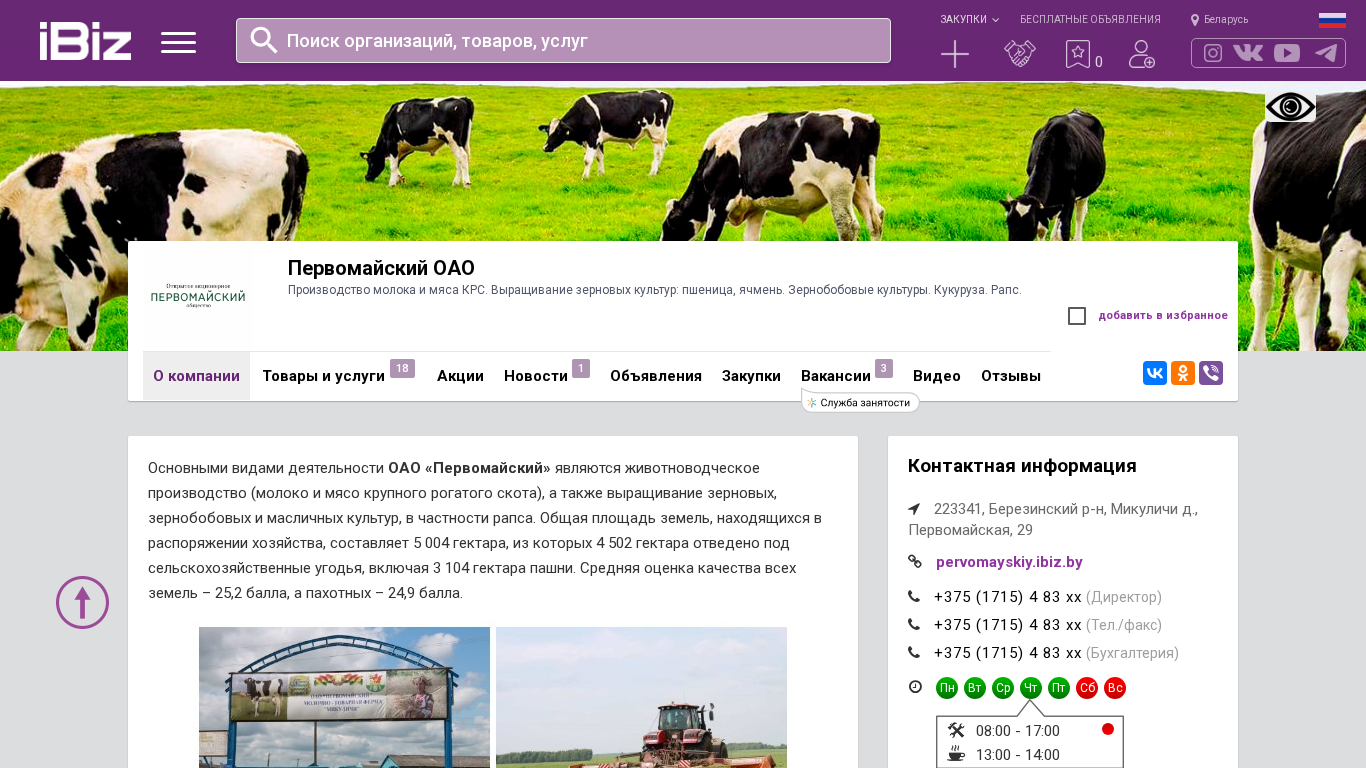Share via Odnoklassniki button
Viewport: 1366px width, 768px height.
click(1183, 373)
